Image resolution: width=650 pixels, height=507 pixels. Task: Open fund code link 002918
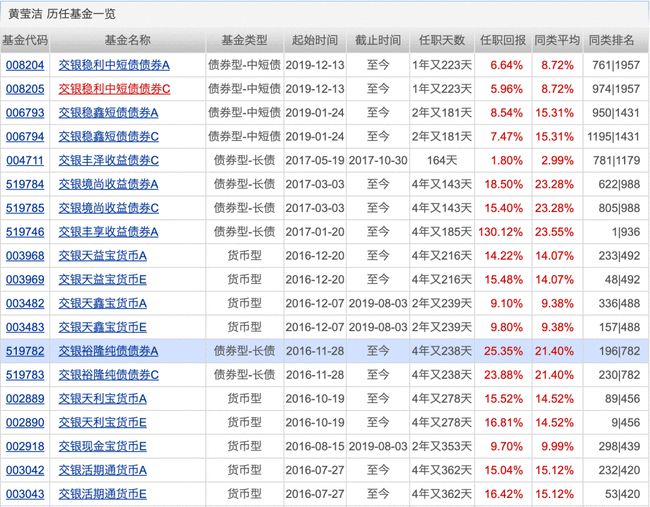[25, 446]
